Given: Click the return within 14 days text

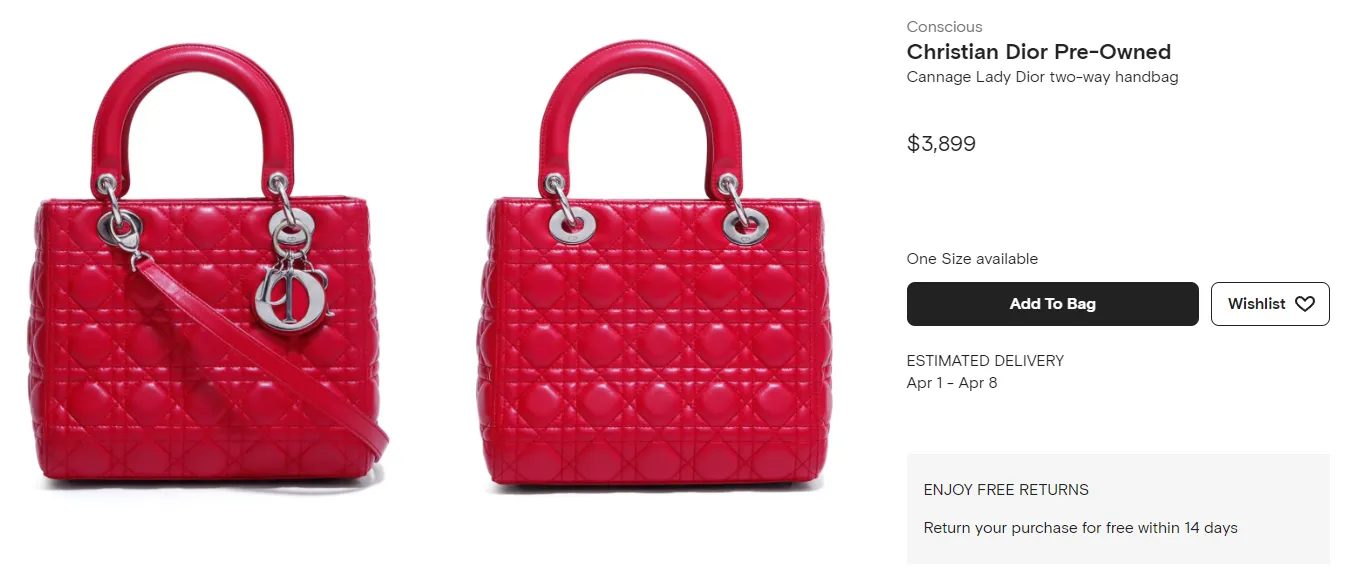Looking at the screenshot, I should [x=1080, y=528].
